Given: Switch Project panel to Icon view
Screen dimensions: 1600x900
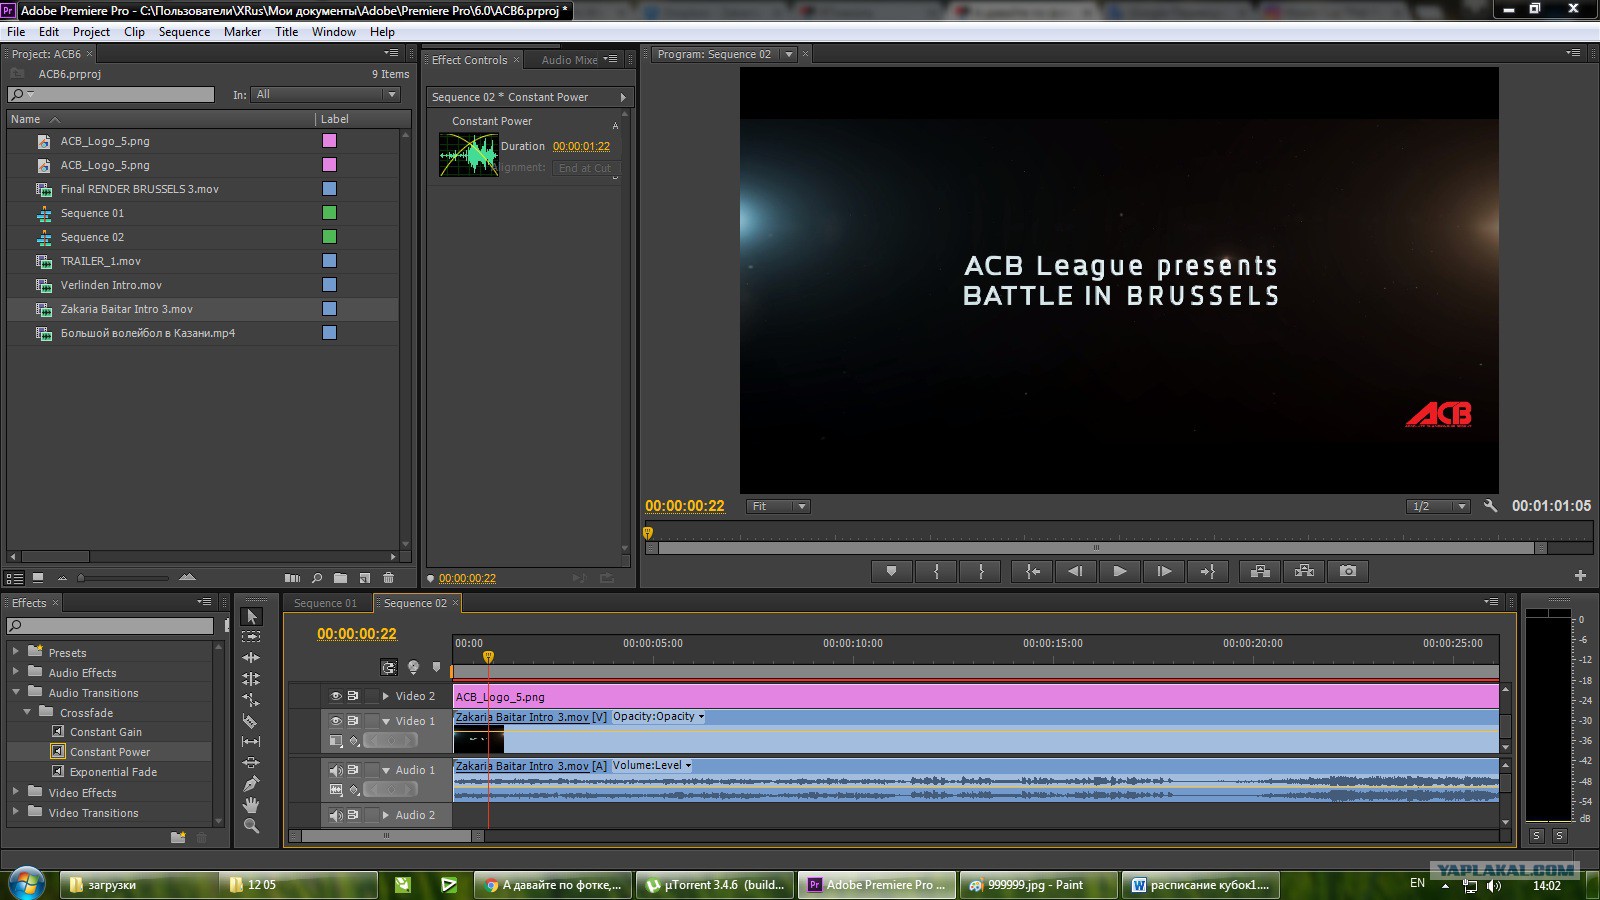Looking at the screenshot, I should (38, 578).
